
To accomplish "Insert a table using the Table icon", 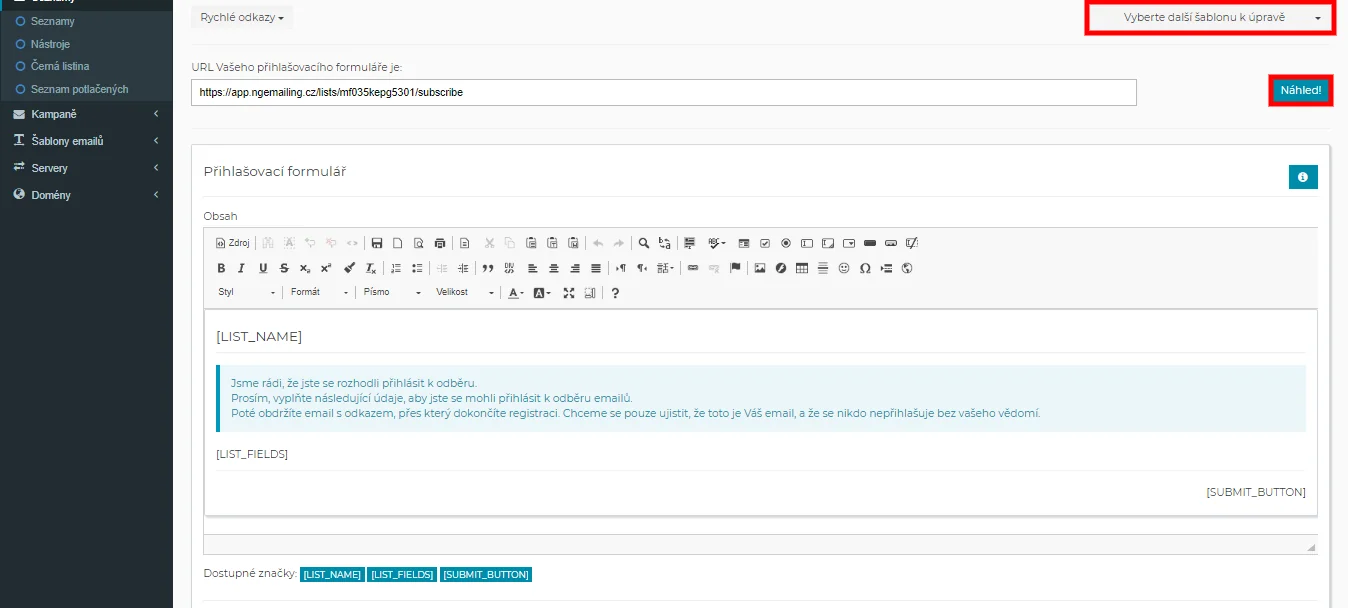I will pos(802,268).
